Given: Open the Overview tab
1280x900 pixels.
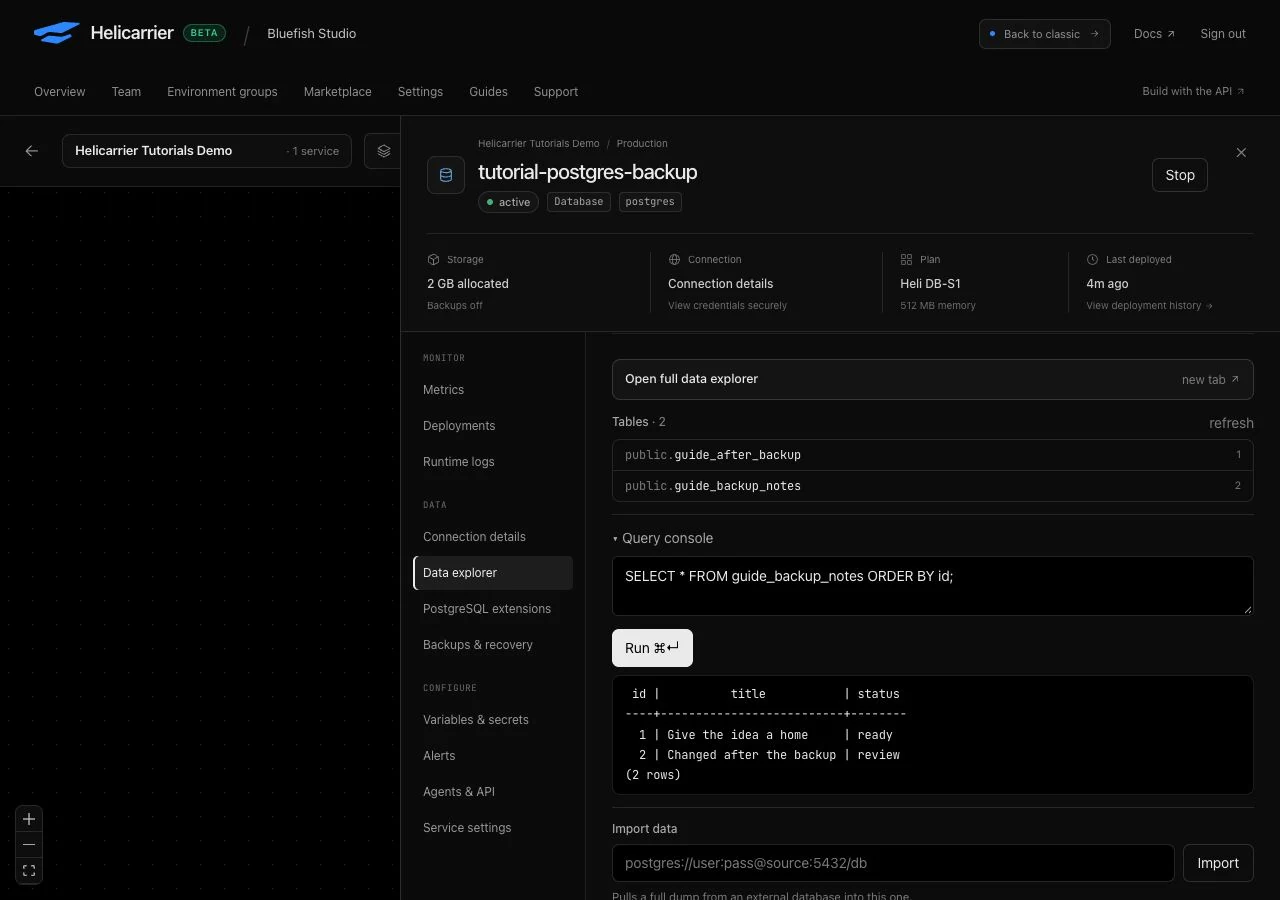Looking at the screenshot, I should coord(60,92).
